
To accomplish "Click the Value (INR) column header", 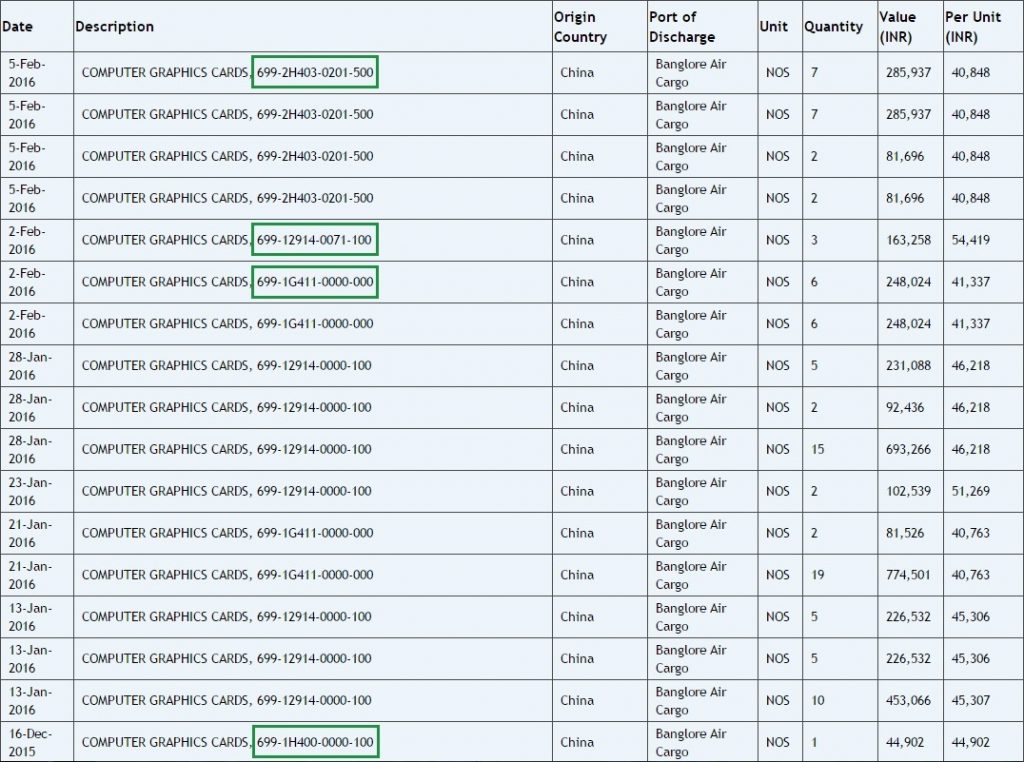I will coord(897,27).
